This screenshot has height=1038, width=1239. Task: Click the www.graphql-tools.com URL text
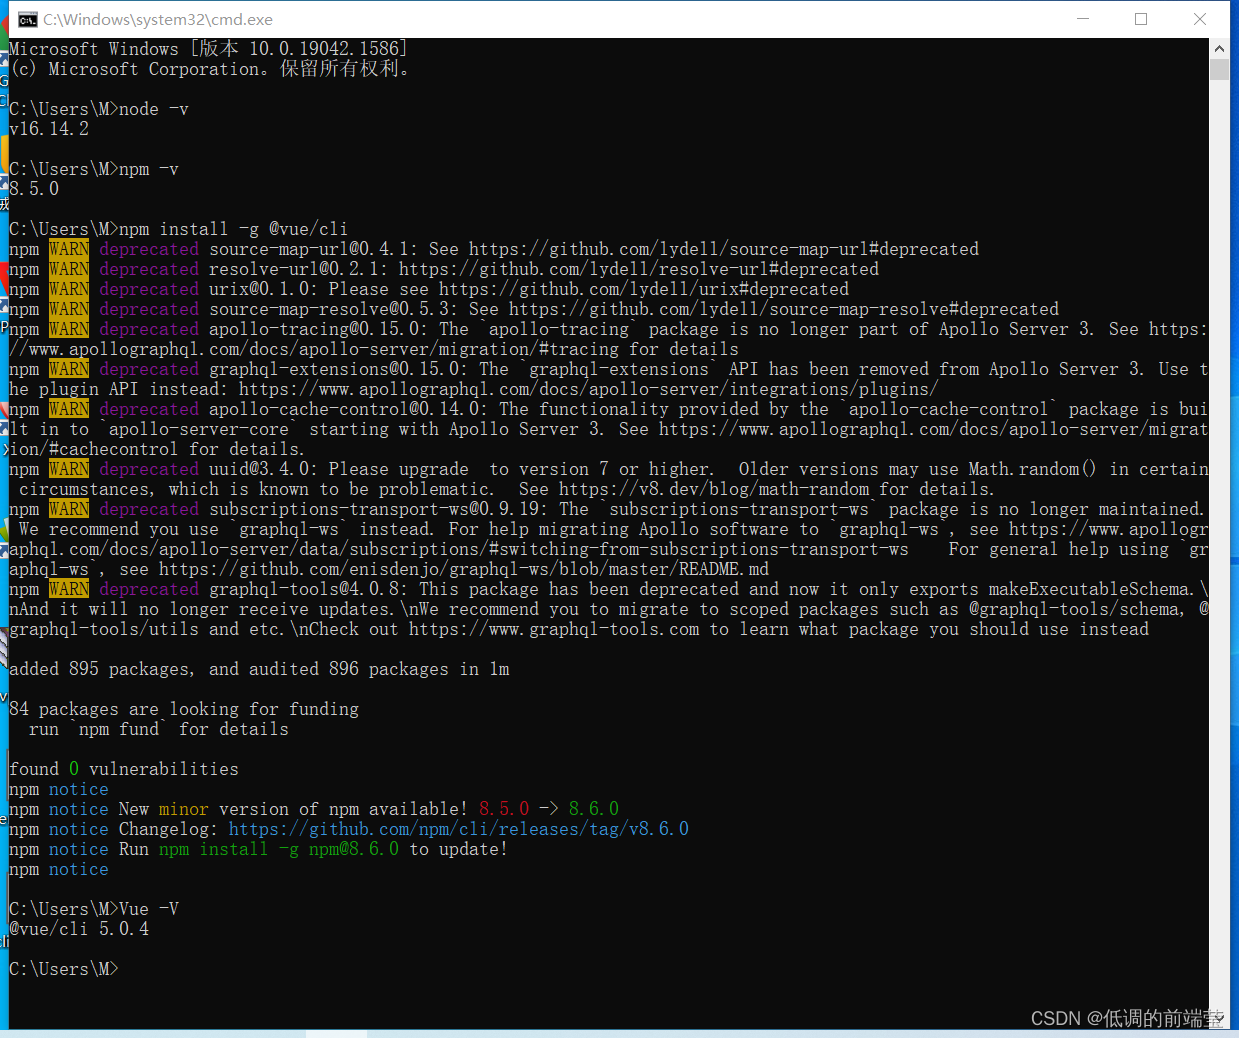(x=554, y=629)
